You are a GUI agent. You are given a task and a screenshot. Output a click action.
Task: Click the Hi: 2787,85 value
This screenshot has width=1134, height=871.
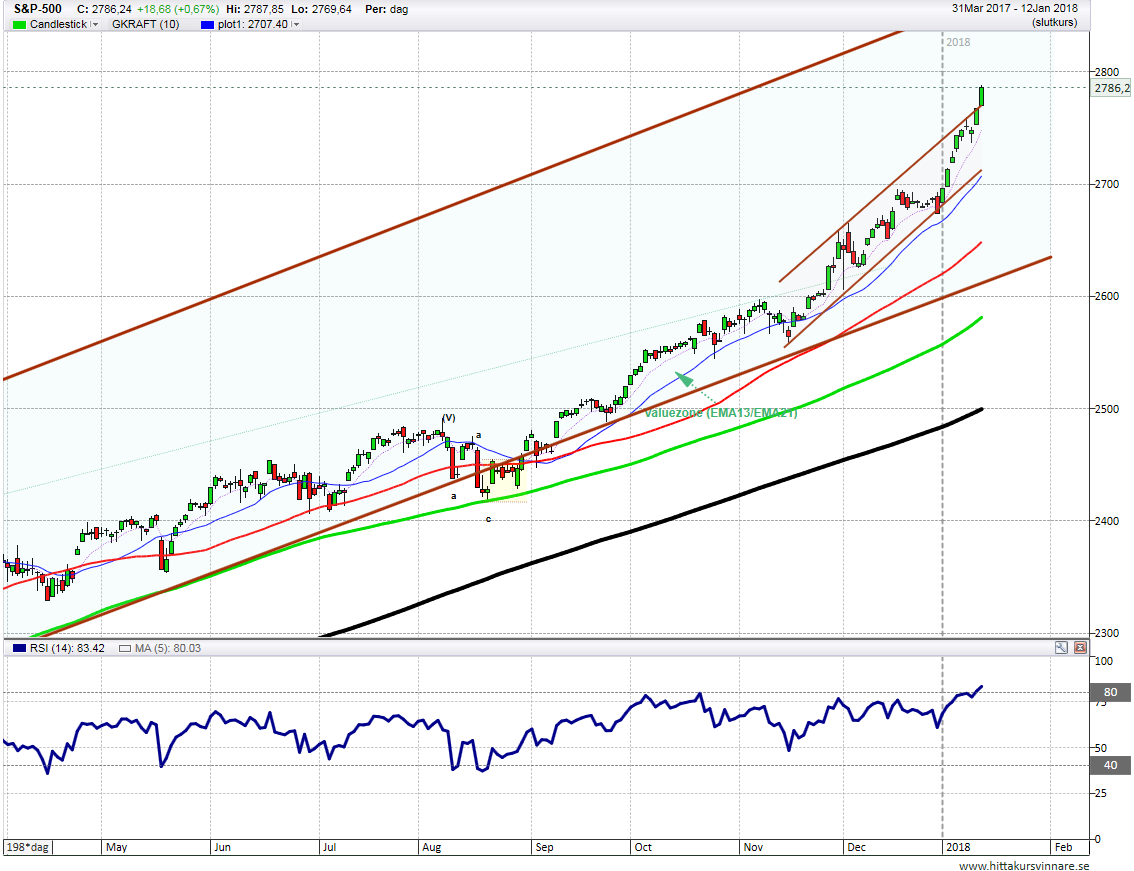tap(255, 9)
